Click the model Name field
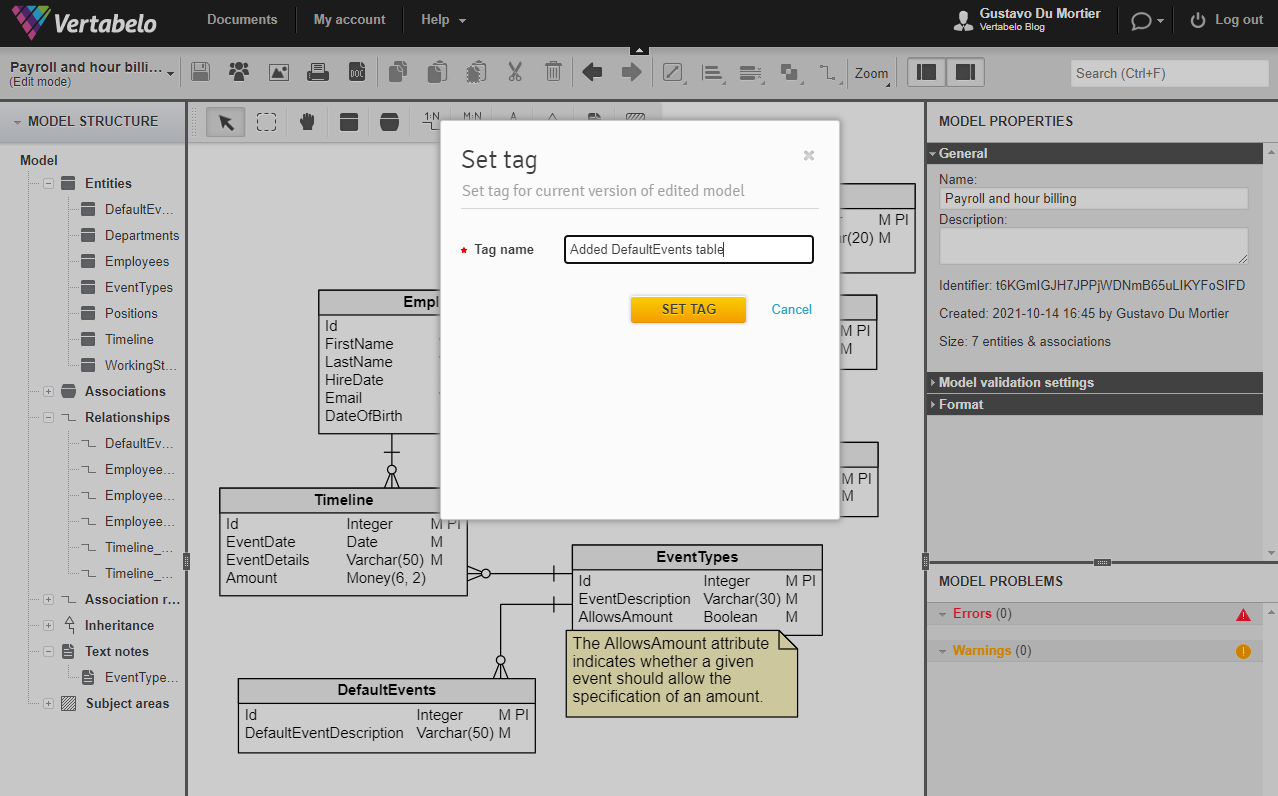The width and height of the screenshot is (1278, 796). [1094, 198]
